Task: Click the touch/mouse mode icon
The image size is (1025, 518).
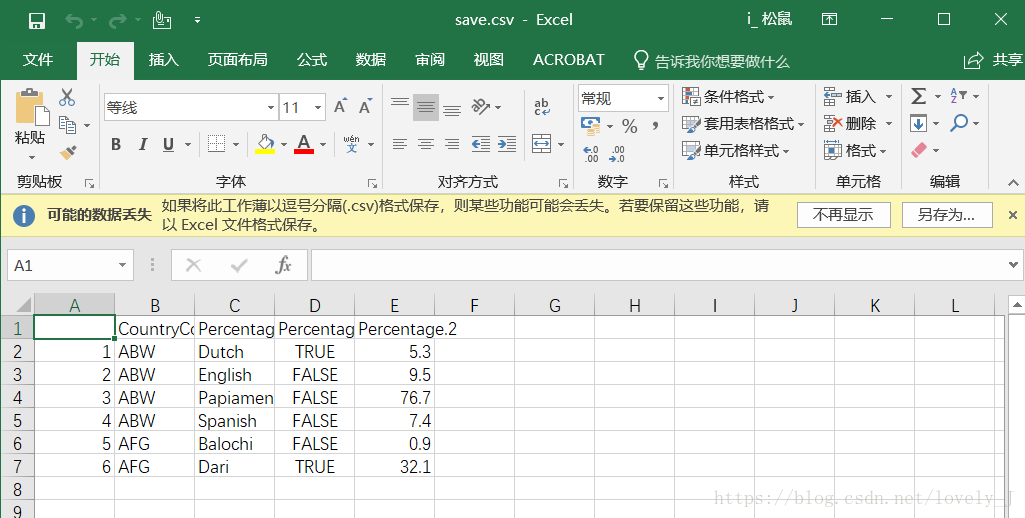Action: (x=161, y=20)
